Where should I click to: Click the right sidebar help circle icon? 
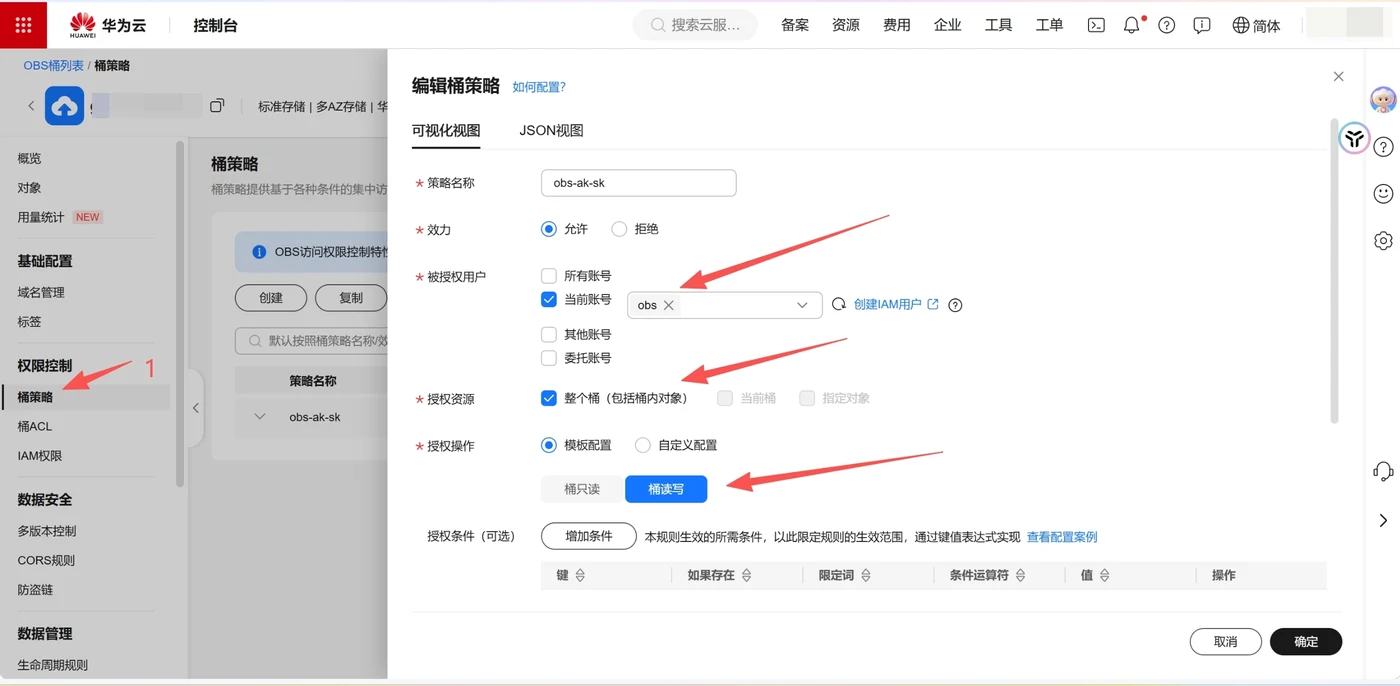click(x=1383, y=147)
